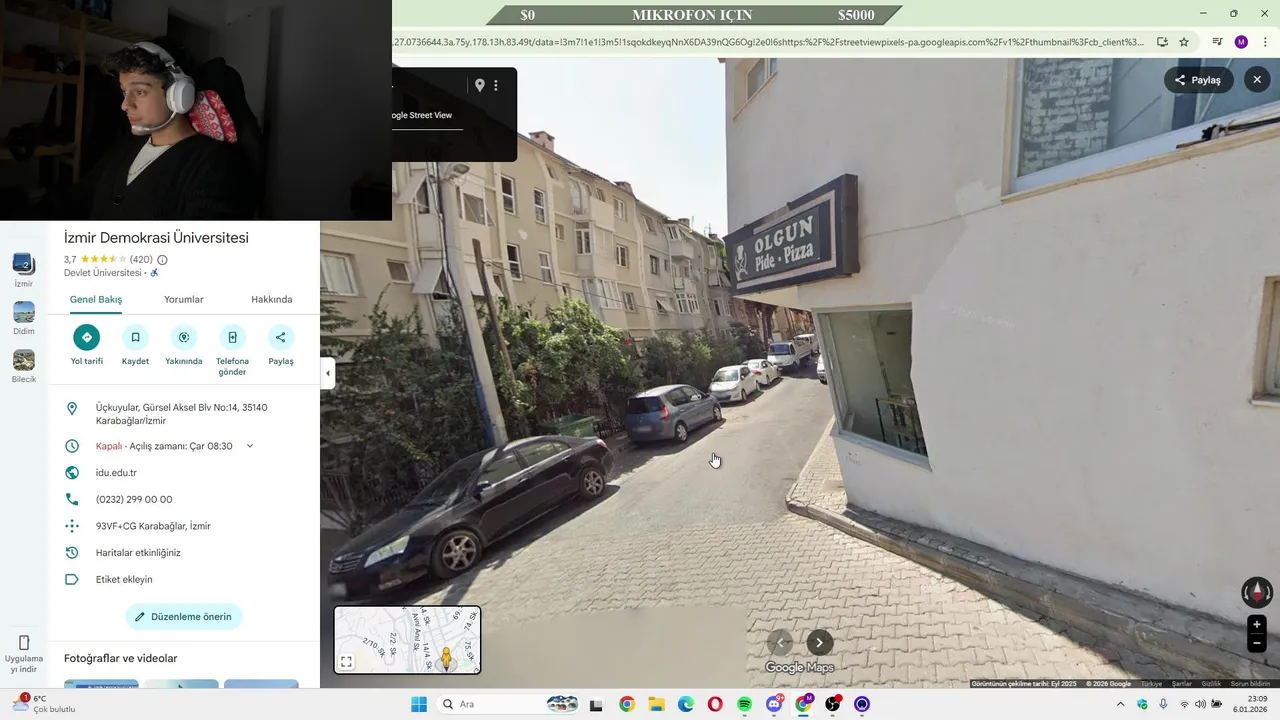Click the address Üçkuyular, Gürsel Aksel Blv
1280x720 pixels.
coord(182,414)
